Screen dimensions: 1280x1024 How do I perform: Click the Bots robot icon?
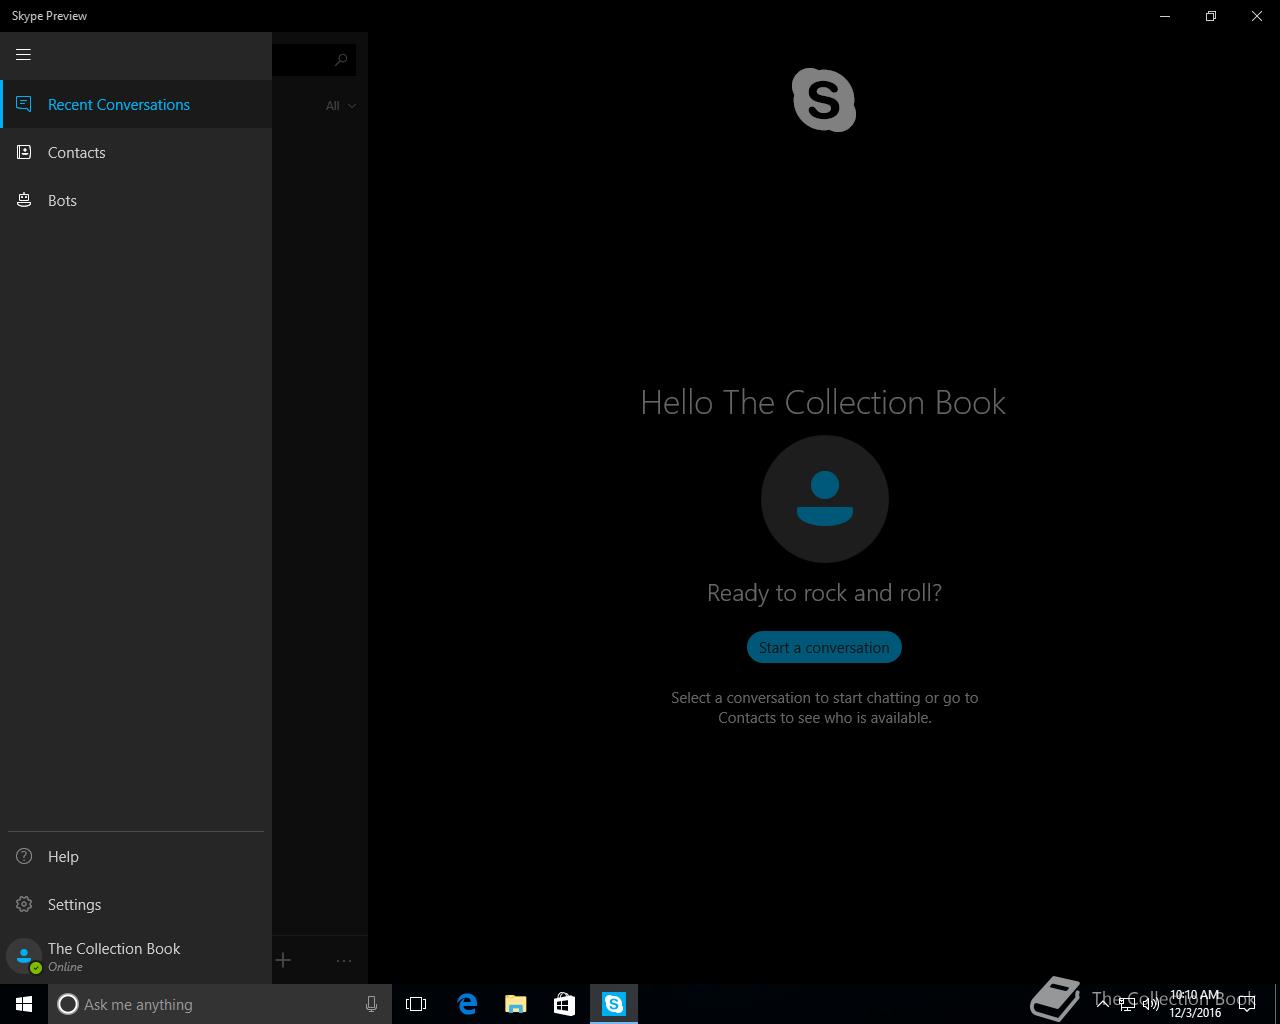24,200
